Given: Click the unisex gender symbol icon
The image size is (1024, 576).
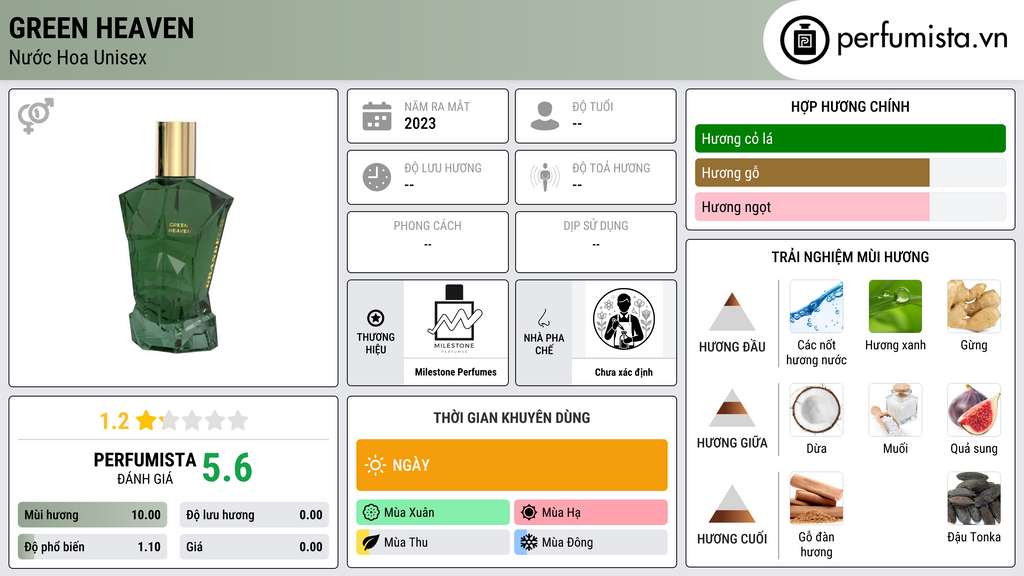Looking at the screenshot, I should [x=36, y=116].
